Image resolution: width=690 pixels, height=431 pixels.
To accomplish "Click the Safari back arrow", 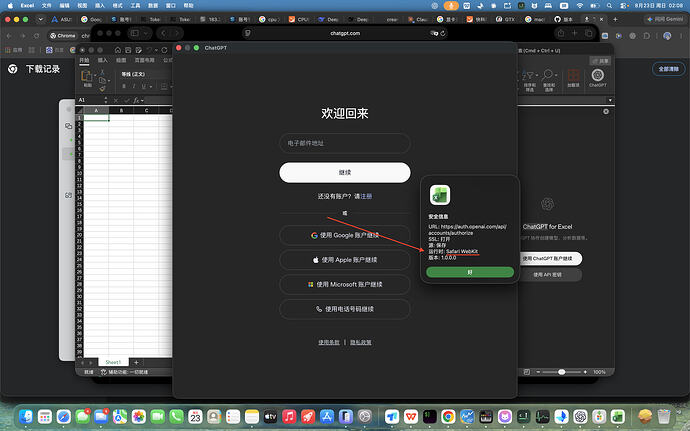I will point(164,33).
